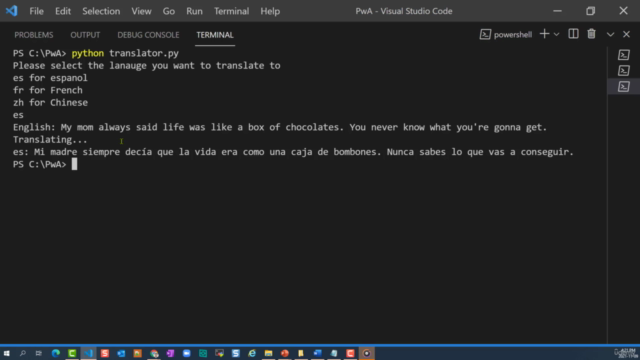Image resolution: width=640 pixels, height=360 pixels.
Task: Kill terminal with trash icon
Action: (x=591, y=34)
